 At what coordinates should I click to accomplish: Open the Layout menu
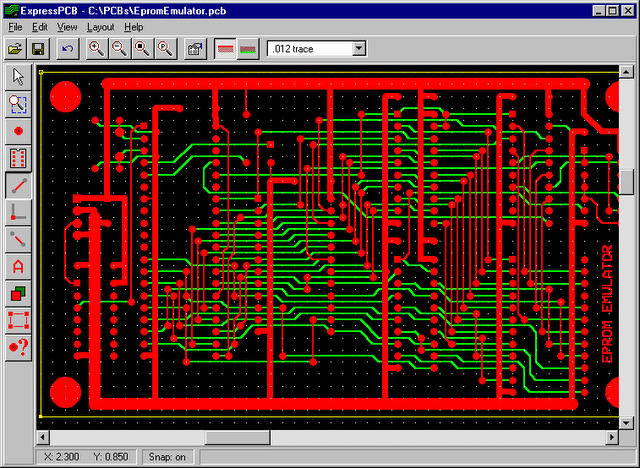coord(100,27)
